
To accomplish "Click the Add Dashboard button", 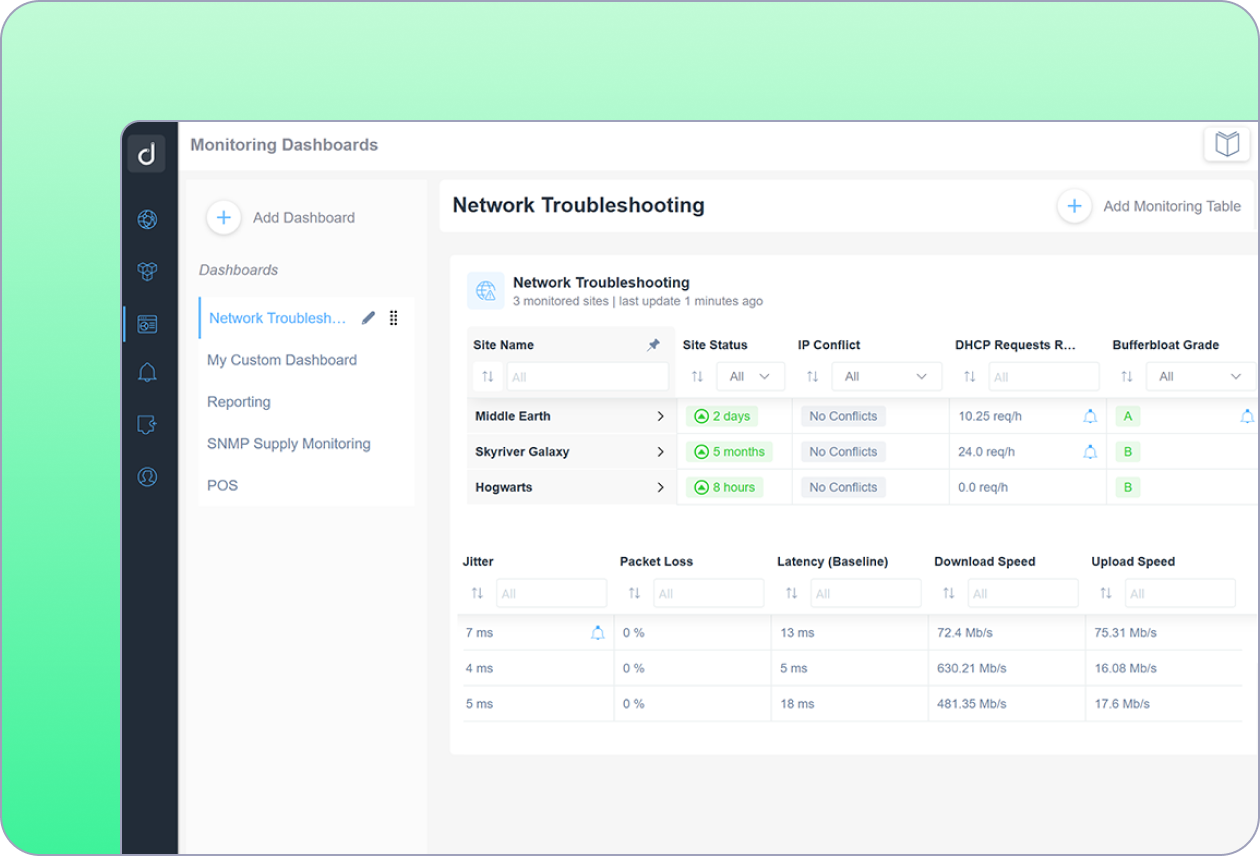I will tap(224, 217).
